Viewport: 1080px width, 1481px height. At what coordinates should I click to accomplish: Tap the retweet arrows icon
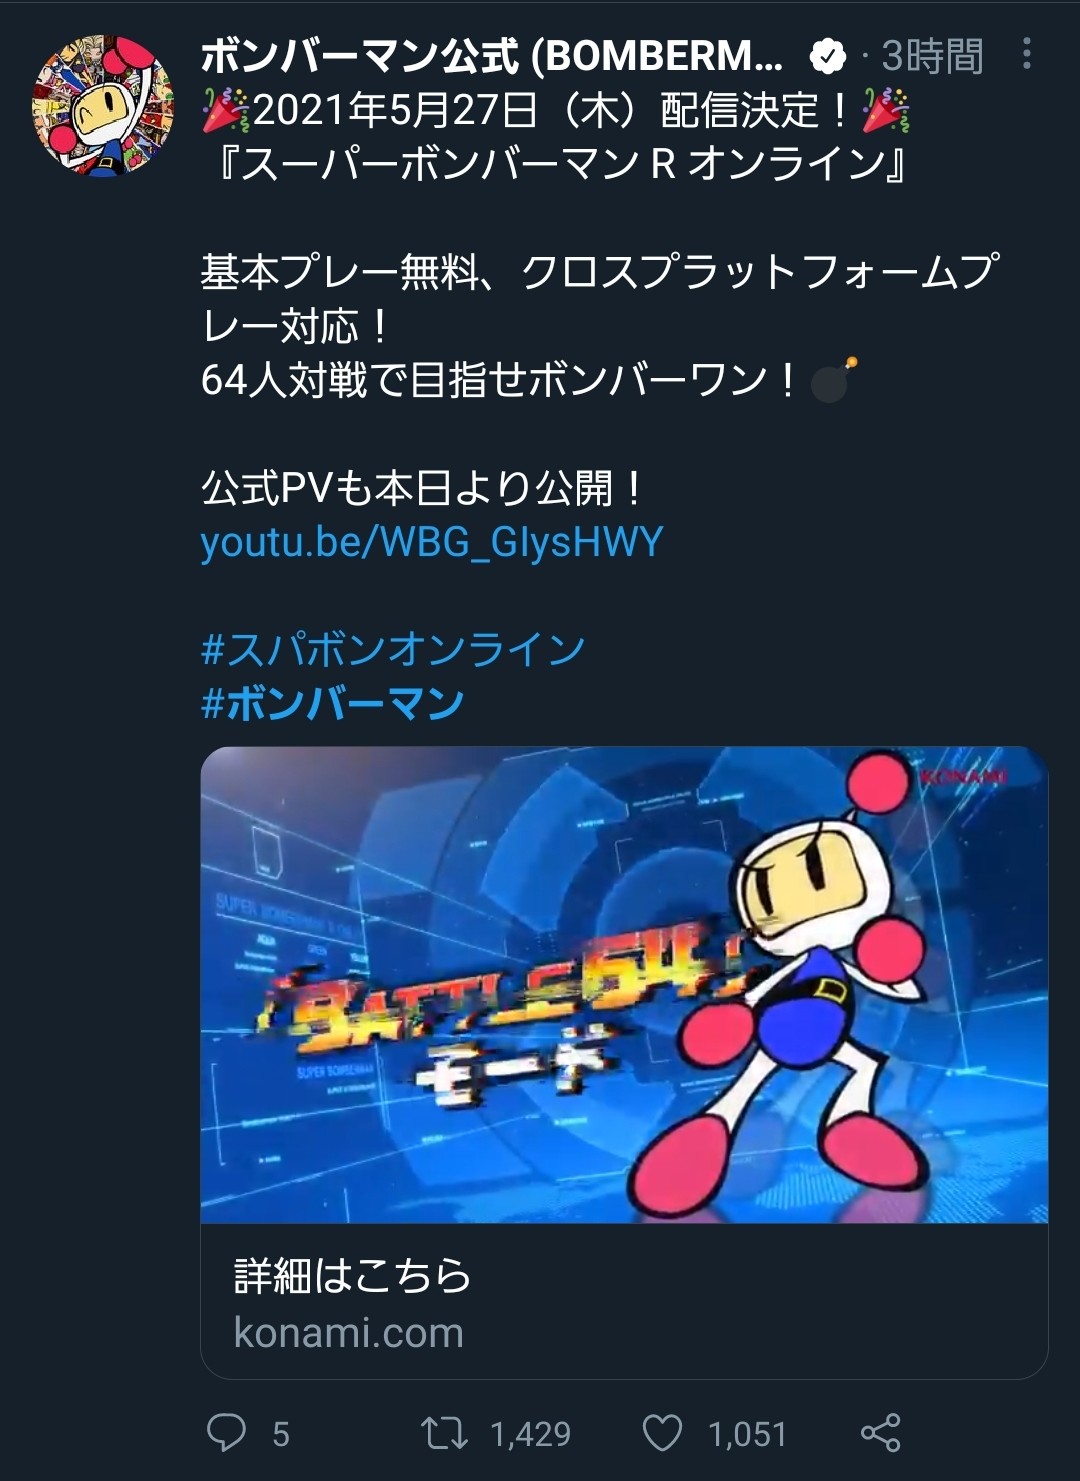click(444, 1433)
